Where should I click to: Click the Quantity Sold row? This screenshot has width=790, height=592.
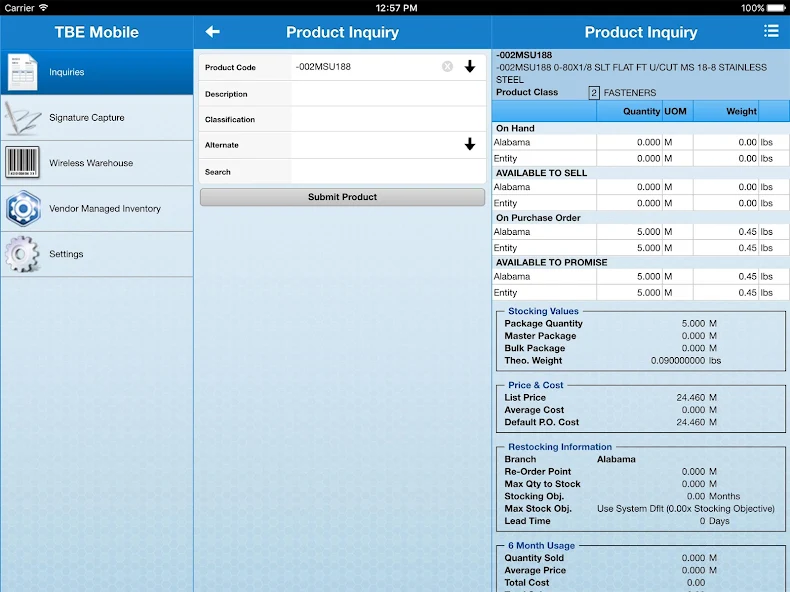(x=640, y=558)
